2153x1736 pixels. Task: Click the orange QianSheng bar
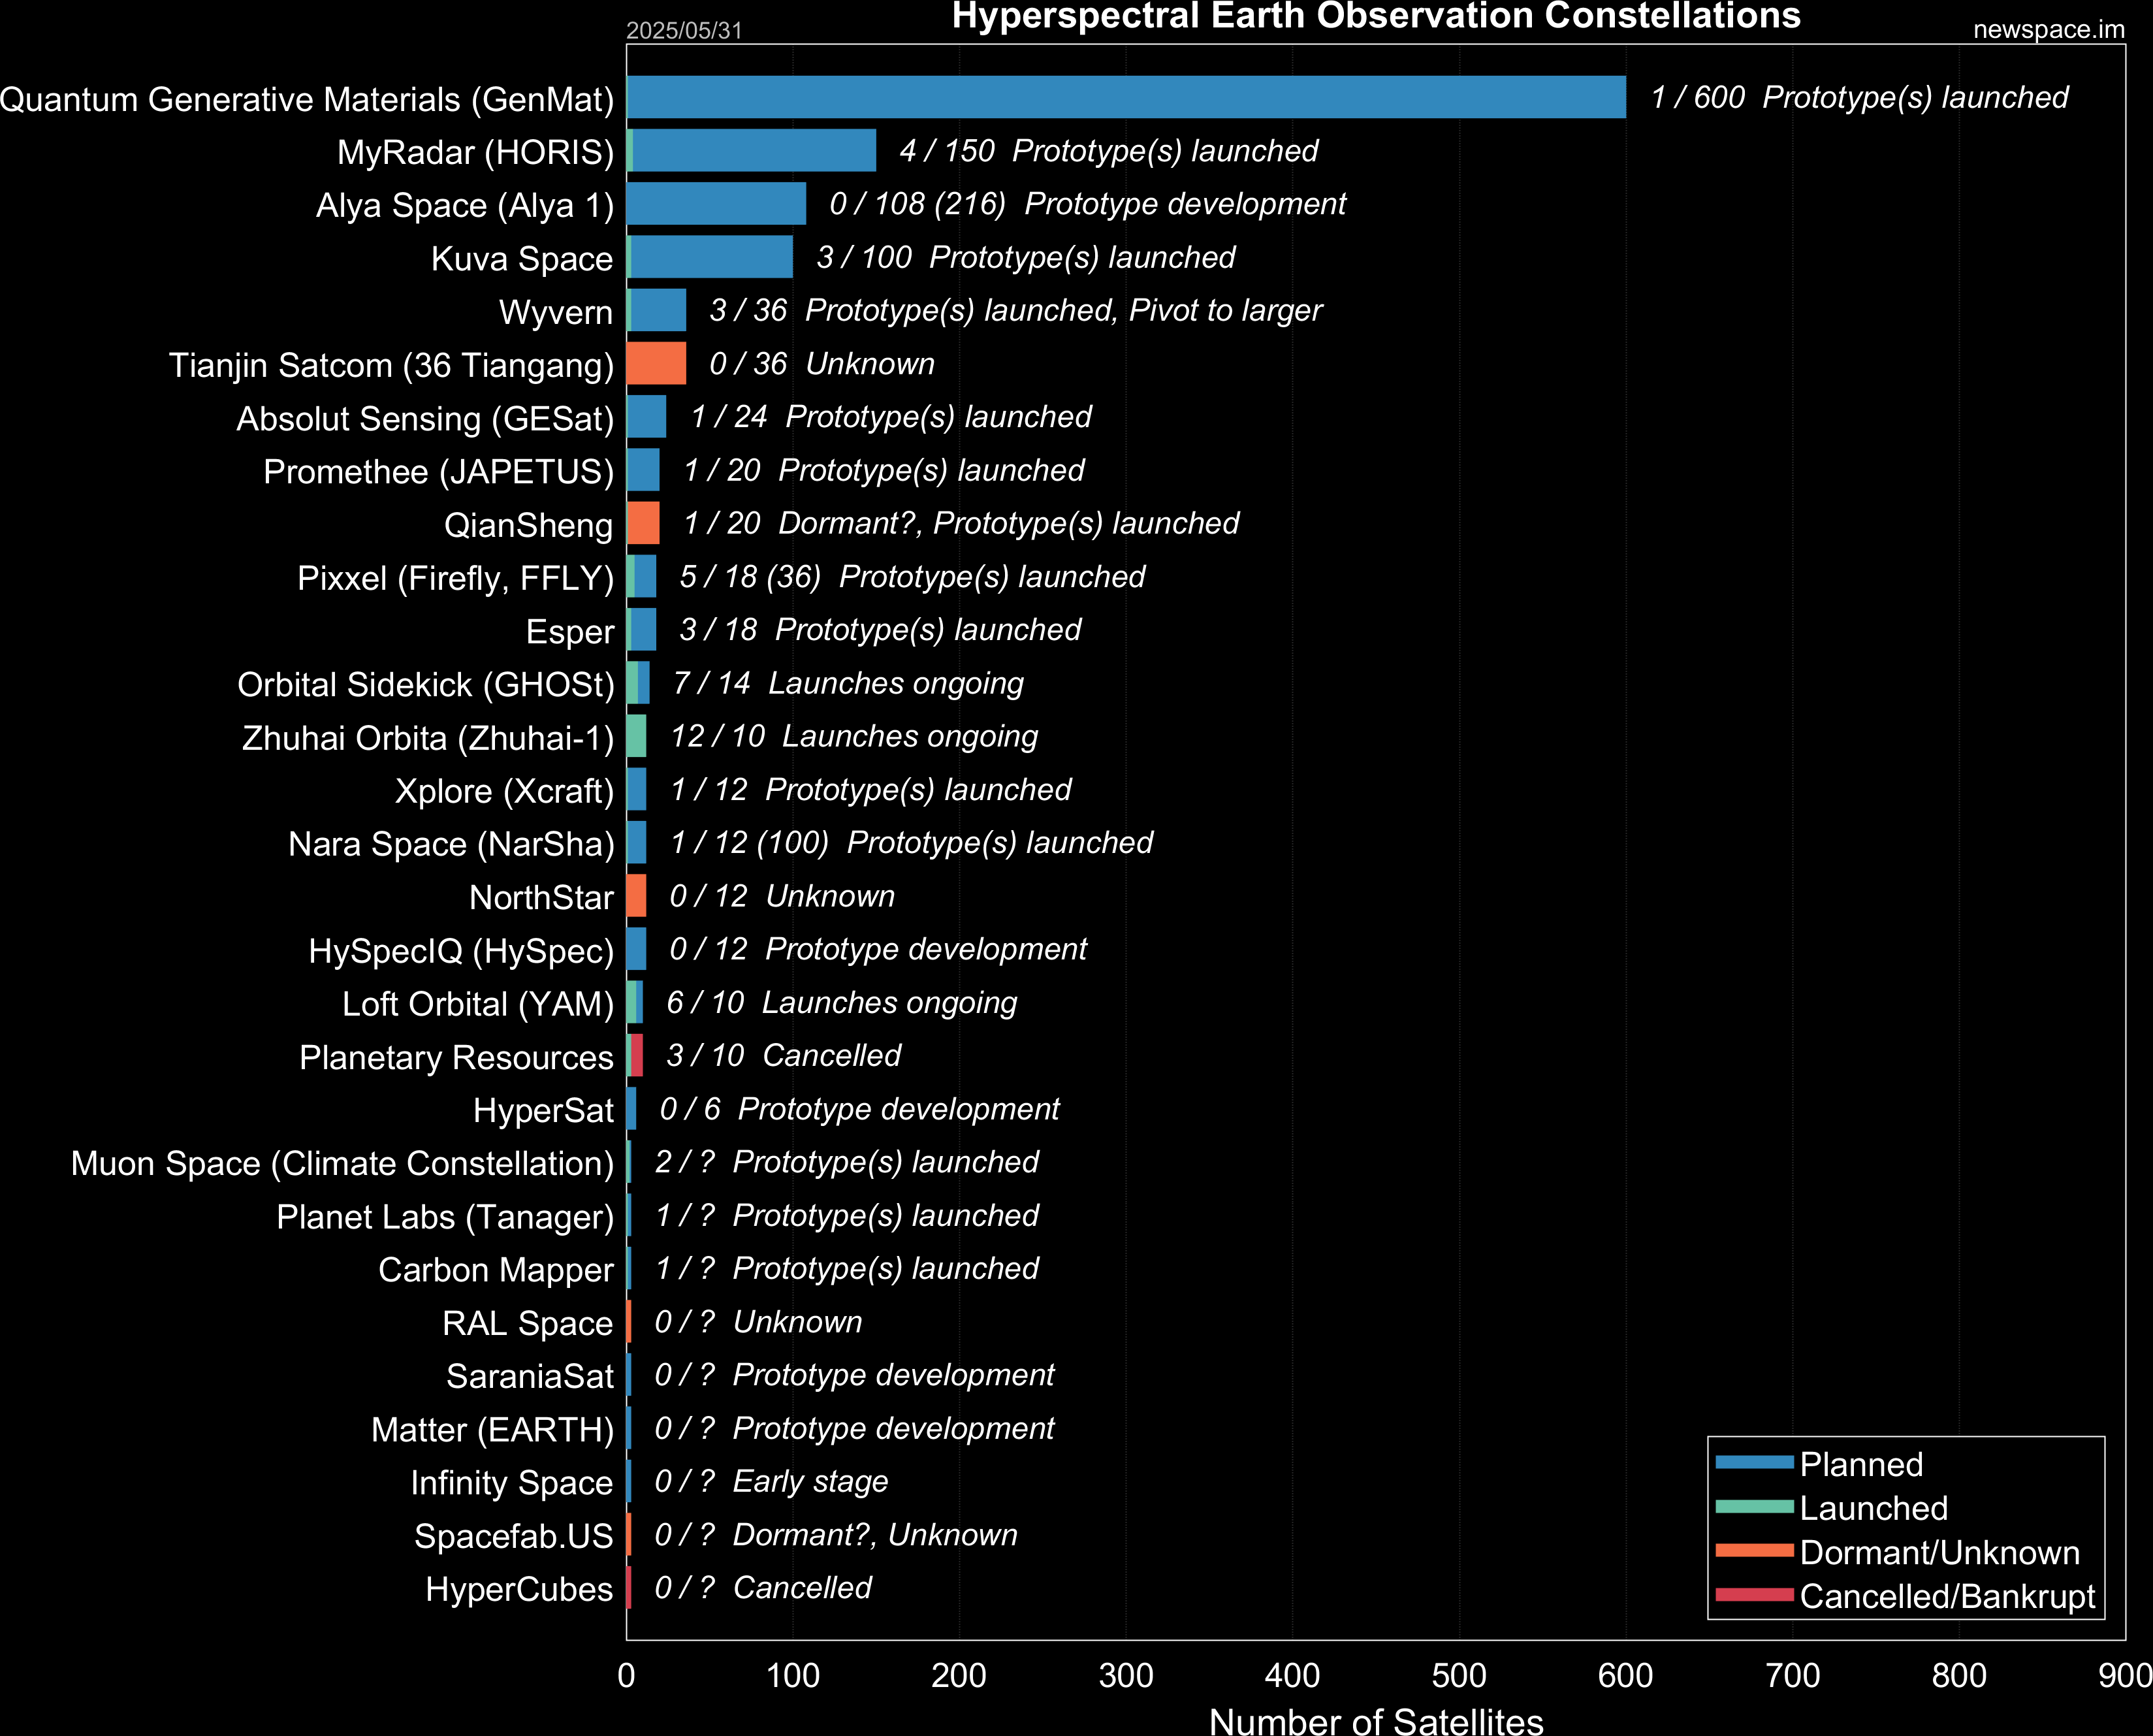tap(643, 523)
